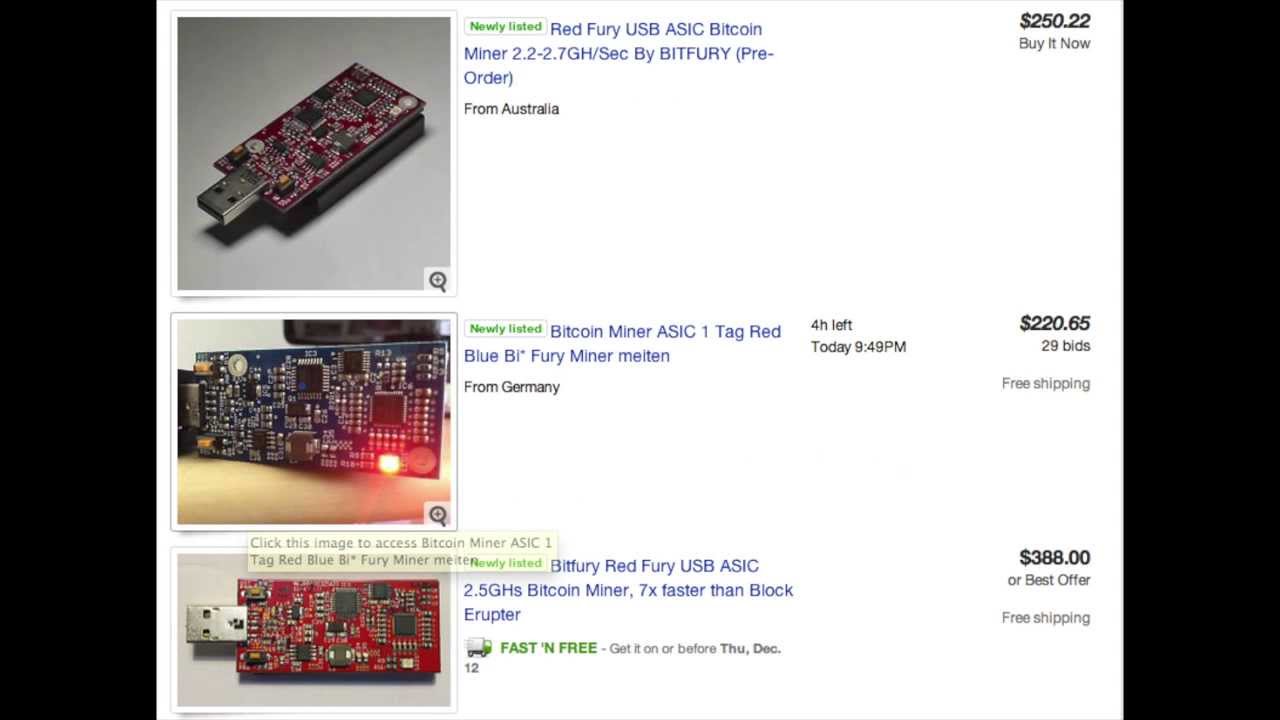Viewport: 1280px width, 720px height.
Task: Click the Newly listed badge on the Germany listing
Action: tap(505, 329)
